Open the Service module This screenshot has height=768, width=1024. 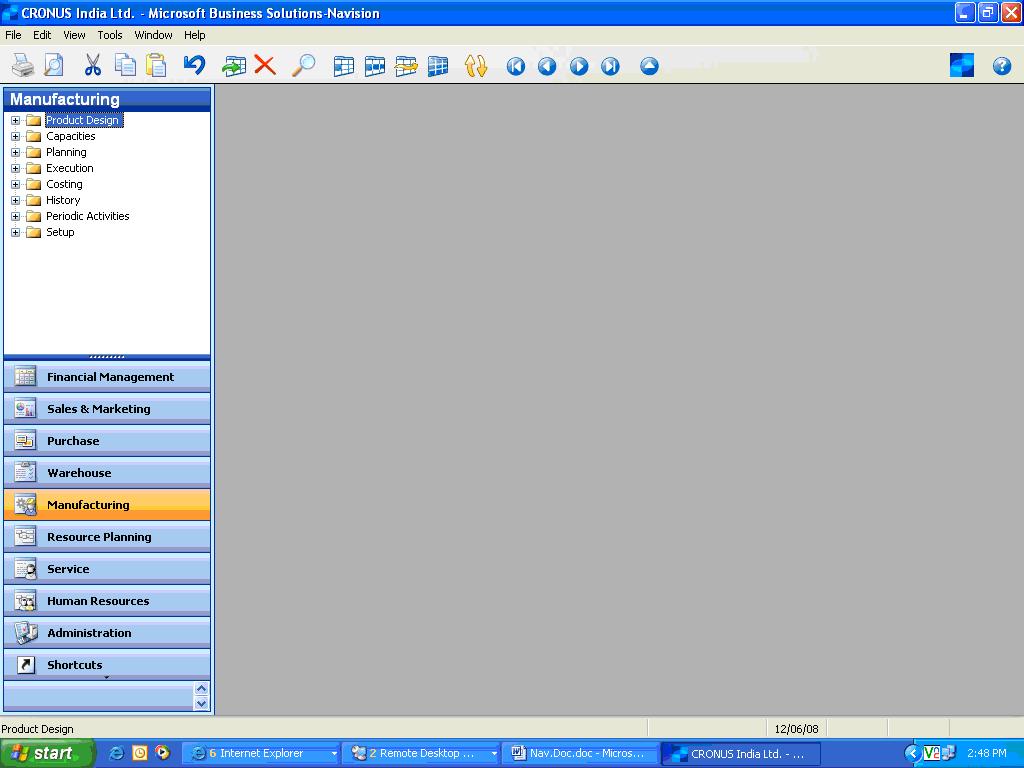point(107,569)
